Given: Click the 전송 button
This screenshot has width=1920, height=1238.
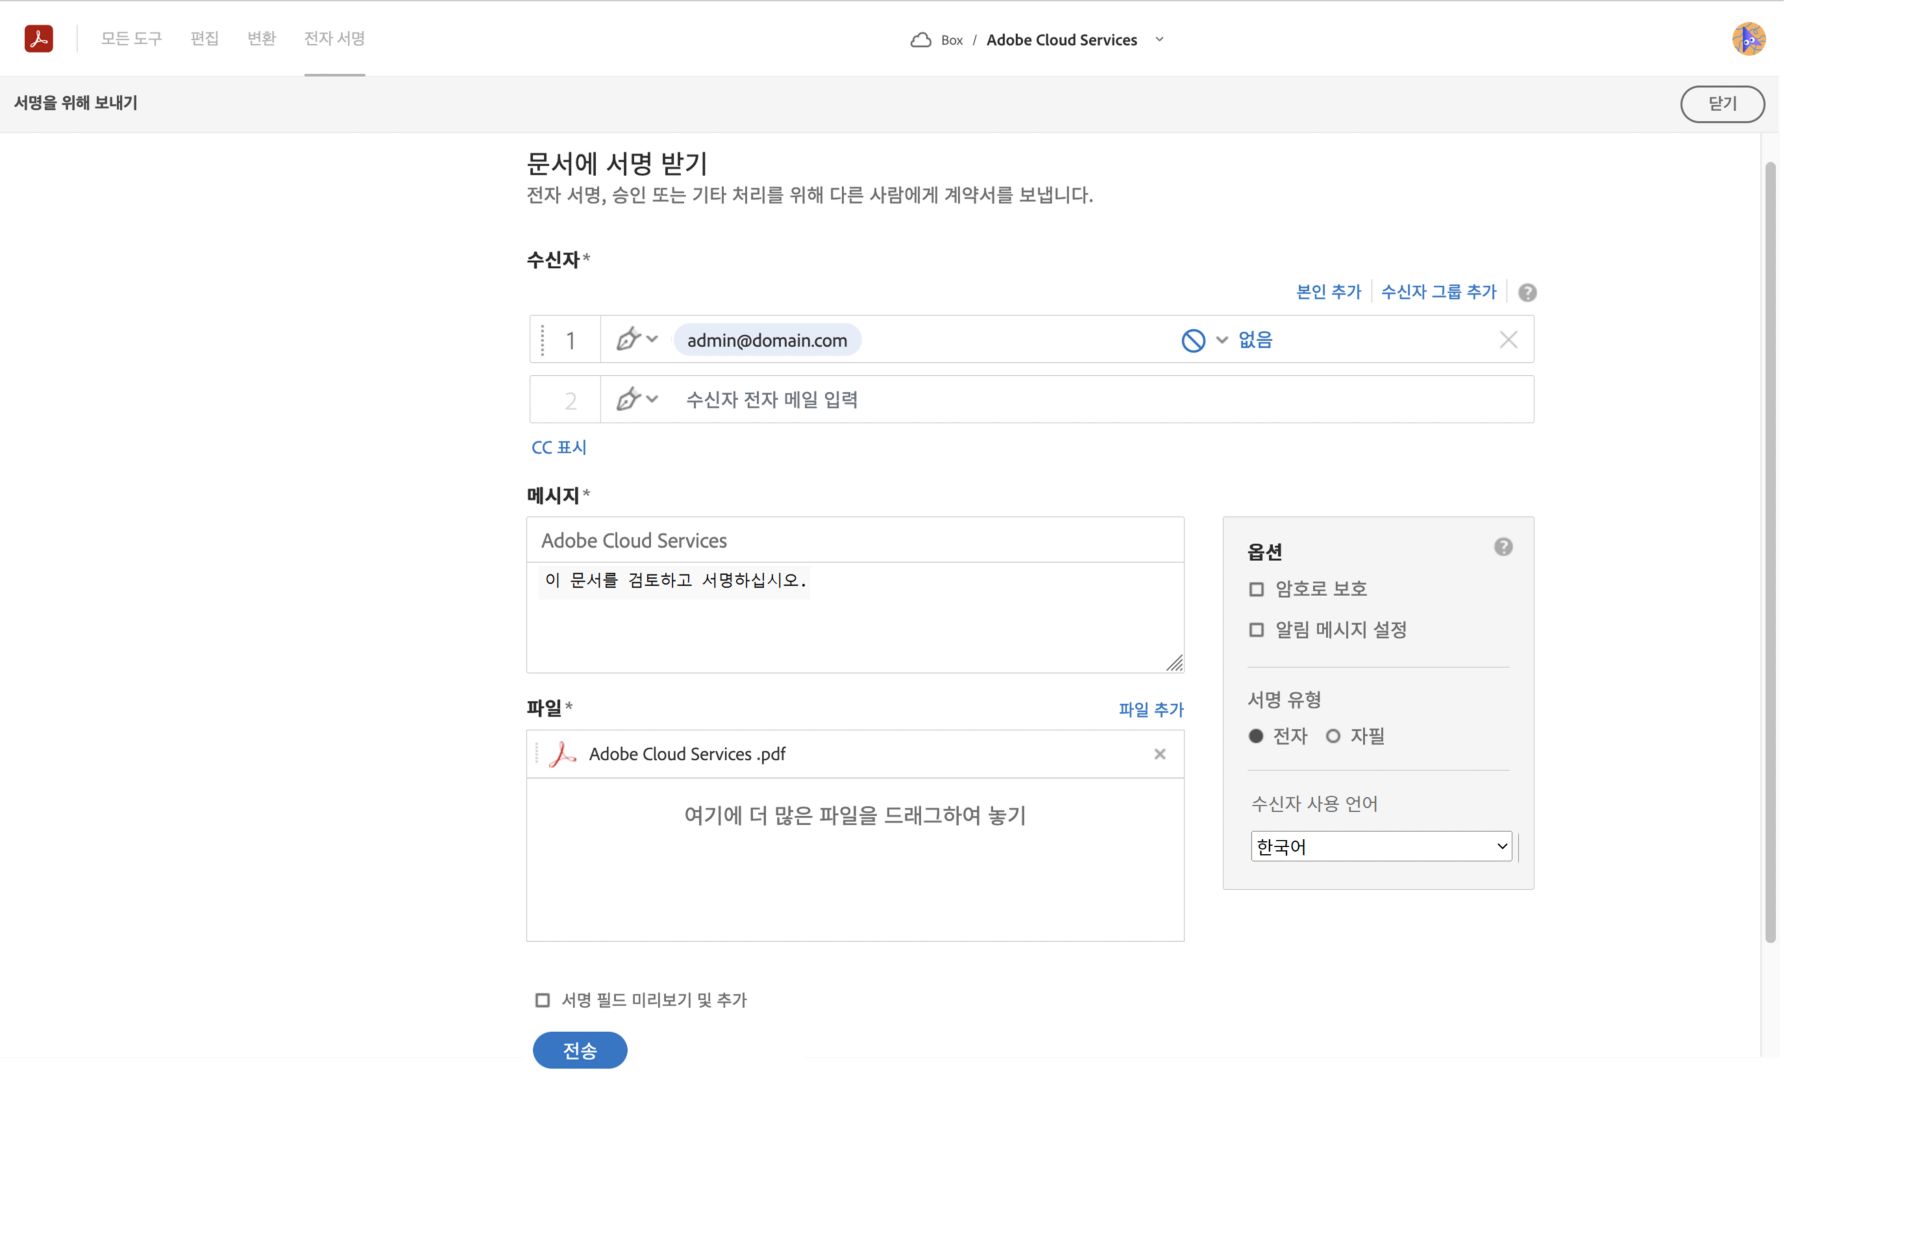Looking at the screenshot, I should 580,1050.
